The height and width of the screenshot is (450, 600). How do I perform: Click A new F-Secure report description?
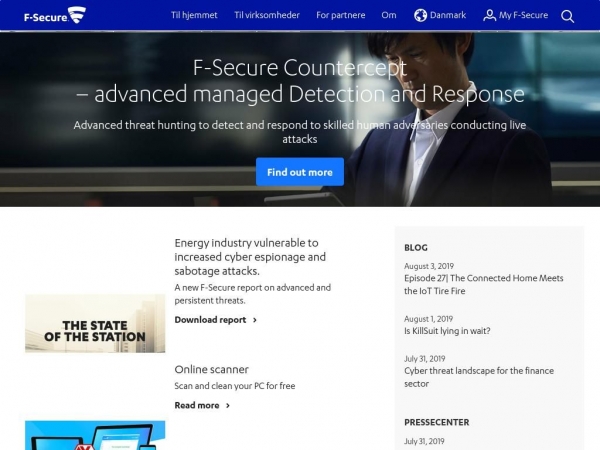pyautogui.click(x=253, y=294)
